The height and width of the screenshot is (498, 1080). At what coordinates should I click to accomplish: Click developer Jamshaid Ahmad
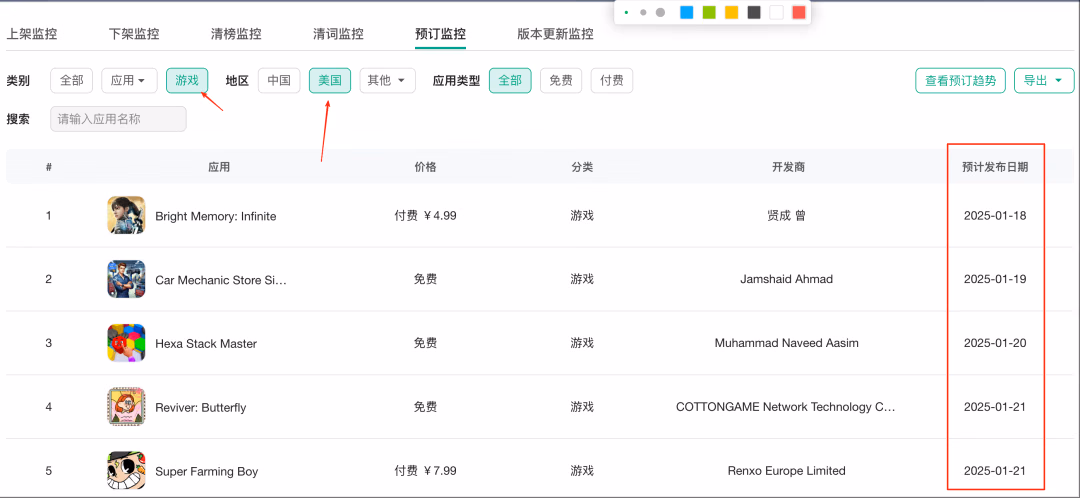[x=787, y=279]
